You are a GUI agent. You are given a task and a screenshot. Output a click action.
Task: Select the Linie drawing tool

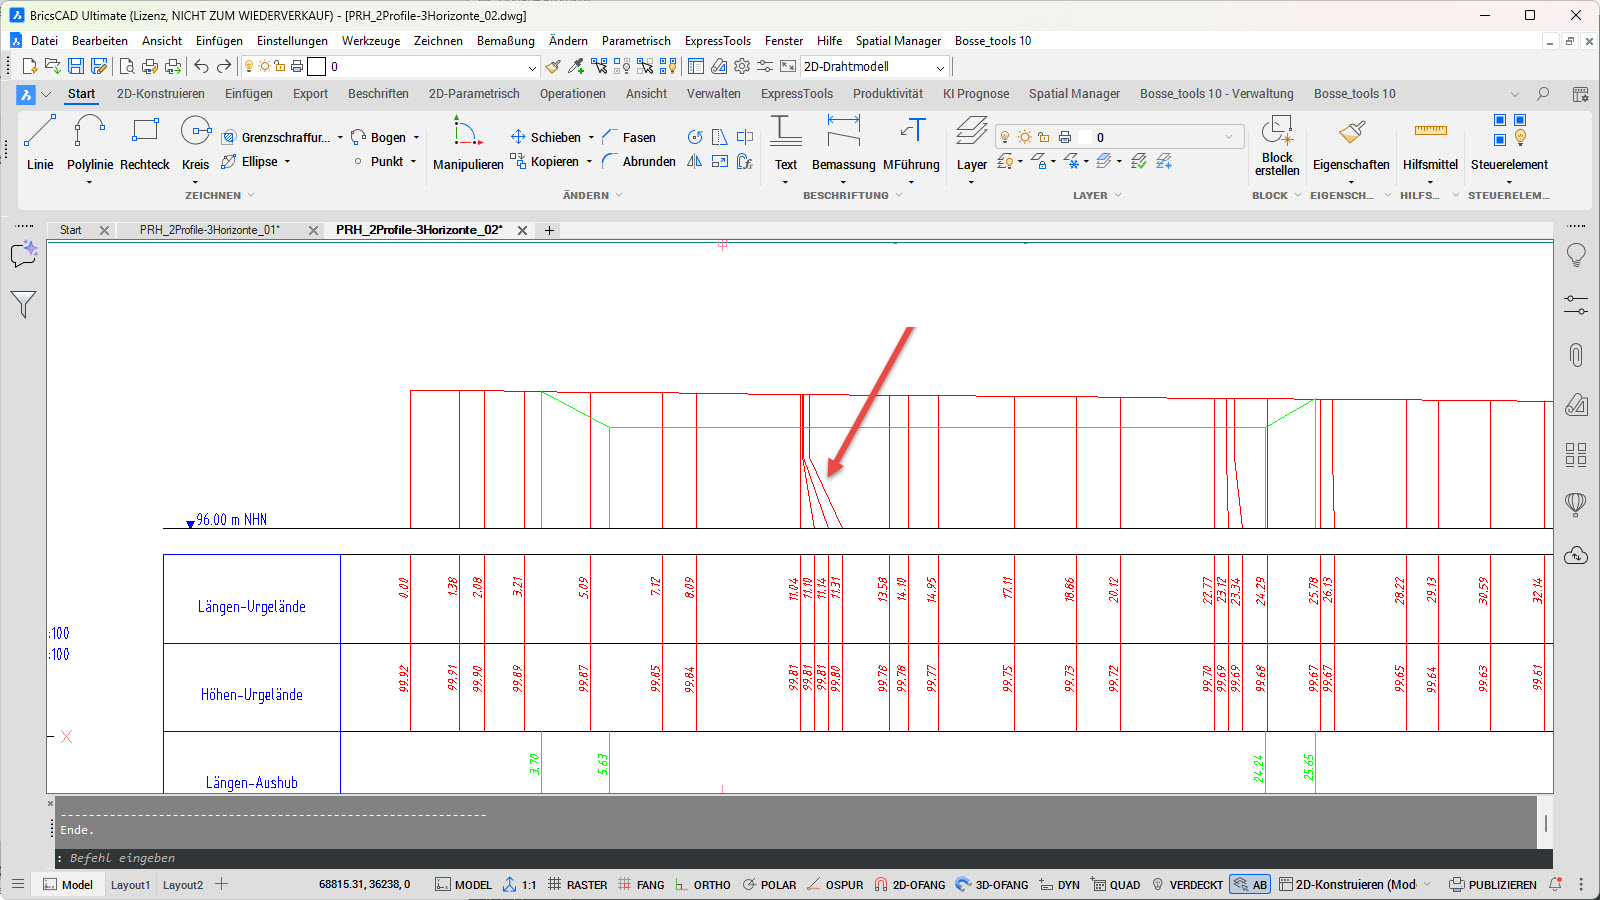(40, 143)
